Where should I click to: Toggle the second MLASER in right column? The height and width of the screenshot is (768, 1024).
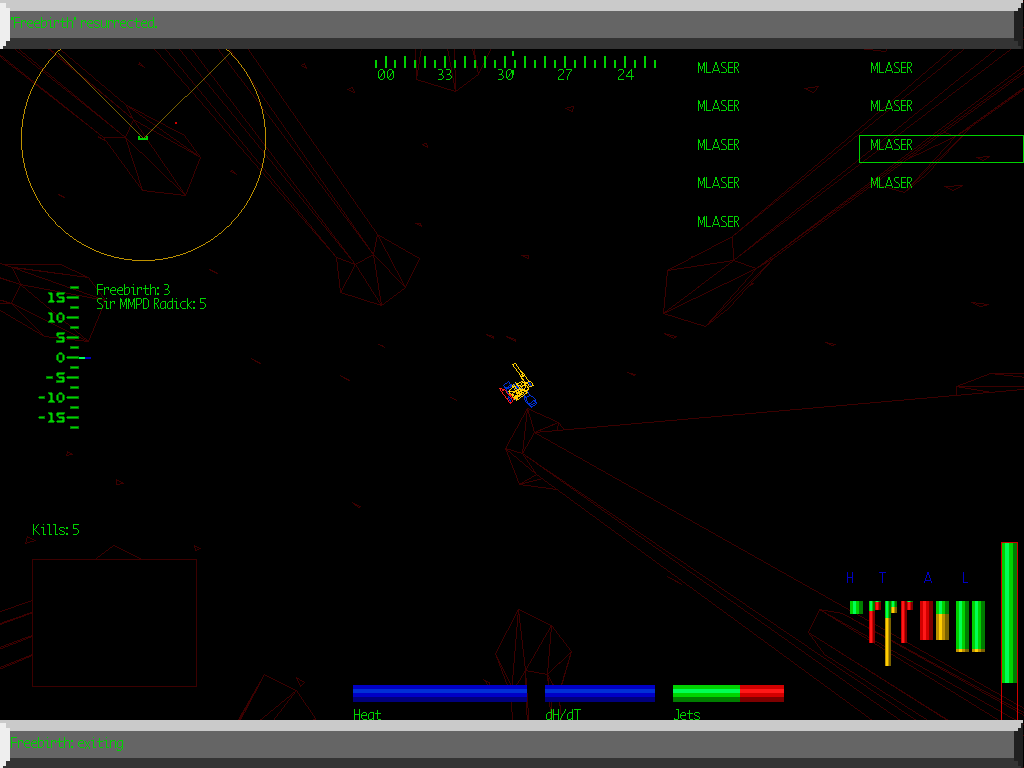(x=890, y=105)
